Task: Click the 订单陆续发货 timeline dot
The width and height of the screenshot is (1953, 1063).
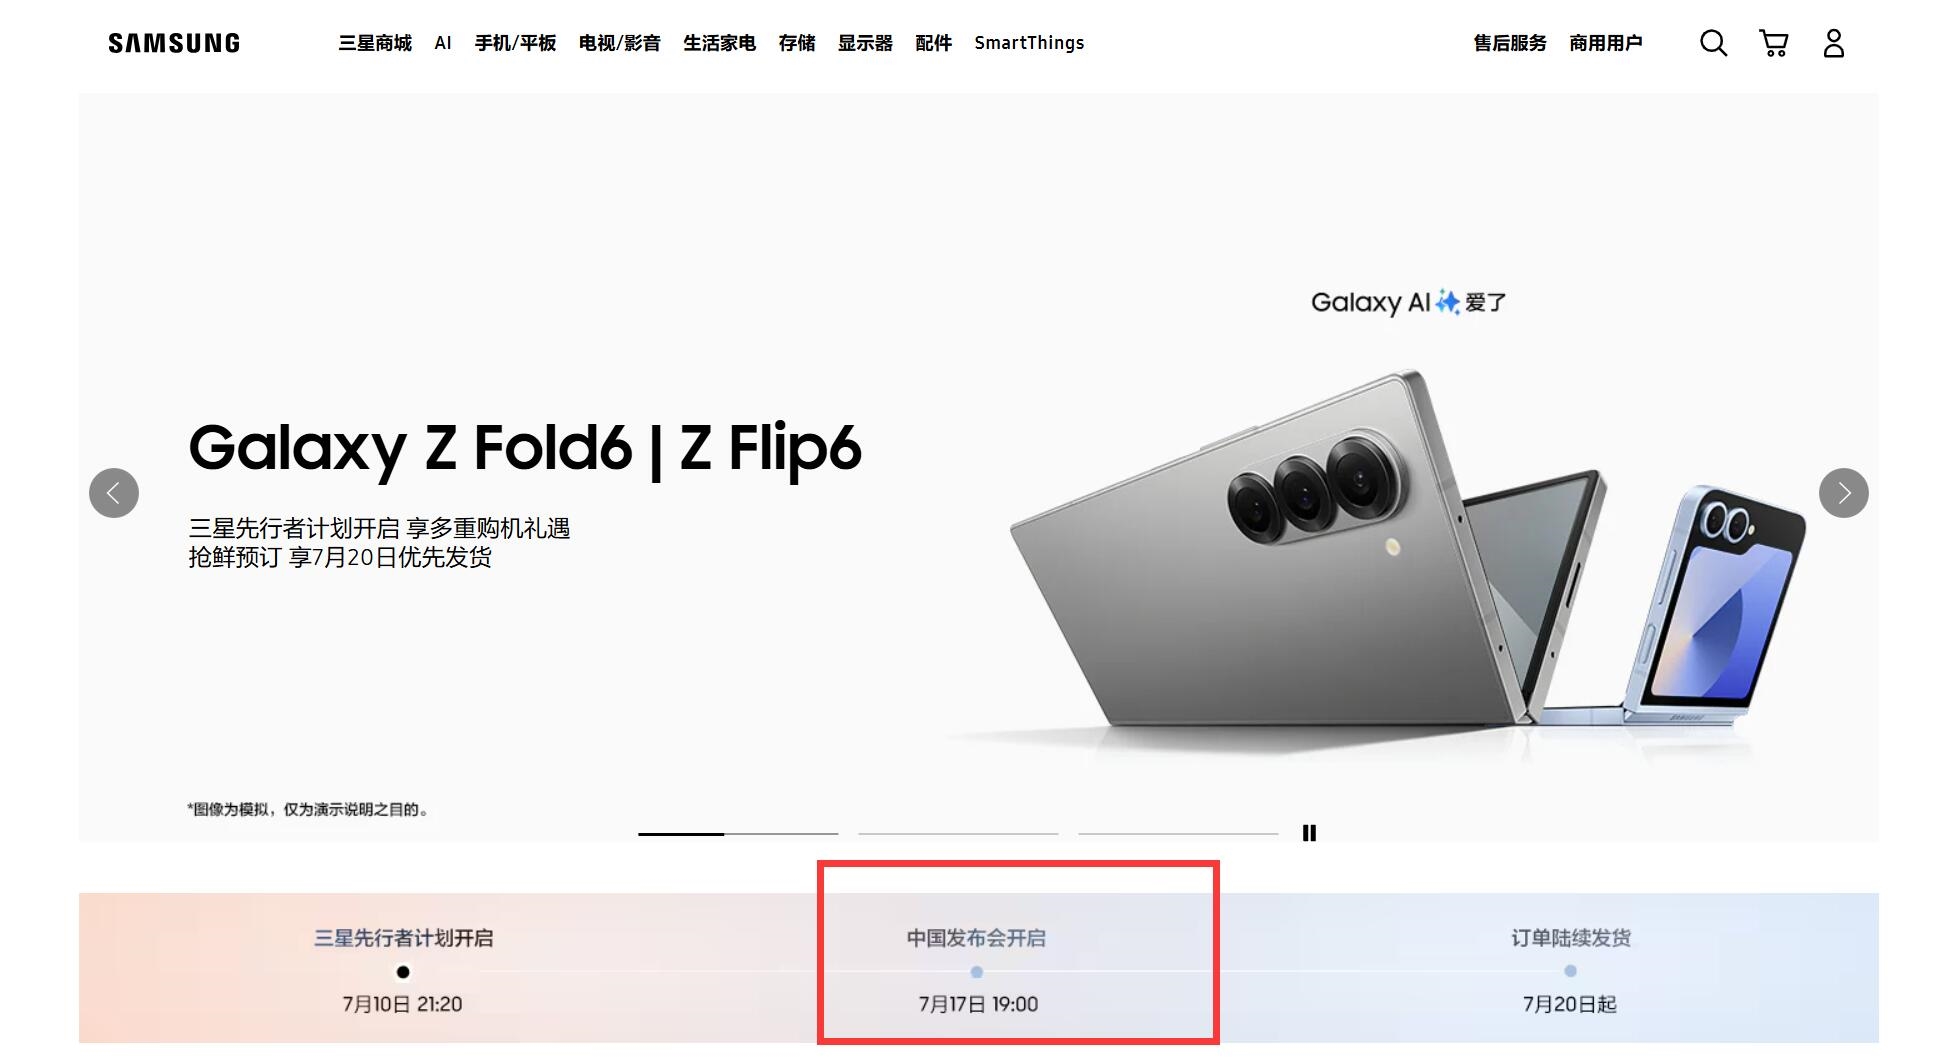Action: 1570,971
